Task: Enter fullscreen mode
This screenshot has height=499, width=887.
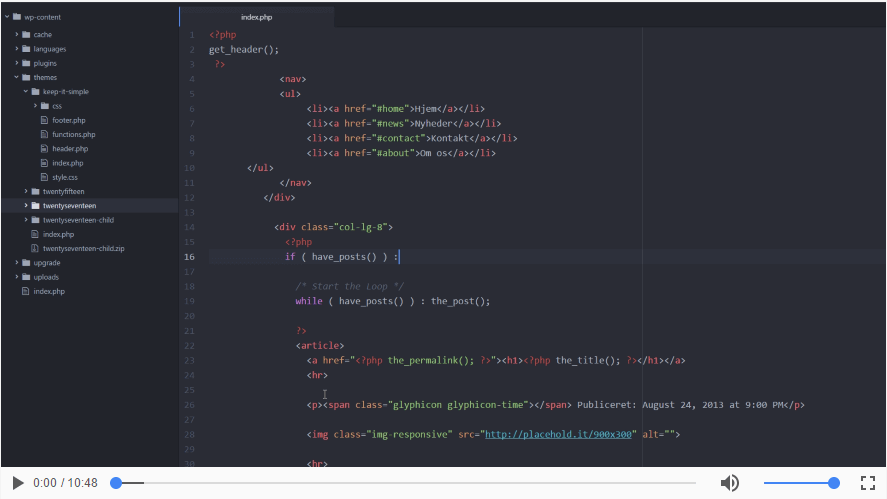Action: pyautogui.click(x=868, y=483)
